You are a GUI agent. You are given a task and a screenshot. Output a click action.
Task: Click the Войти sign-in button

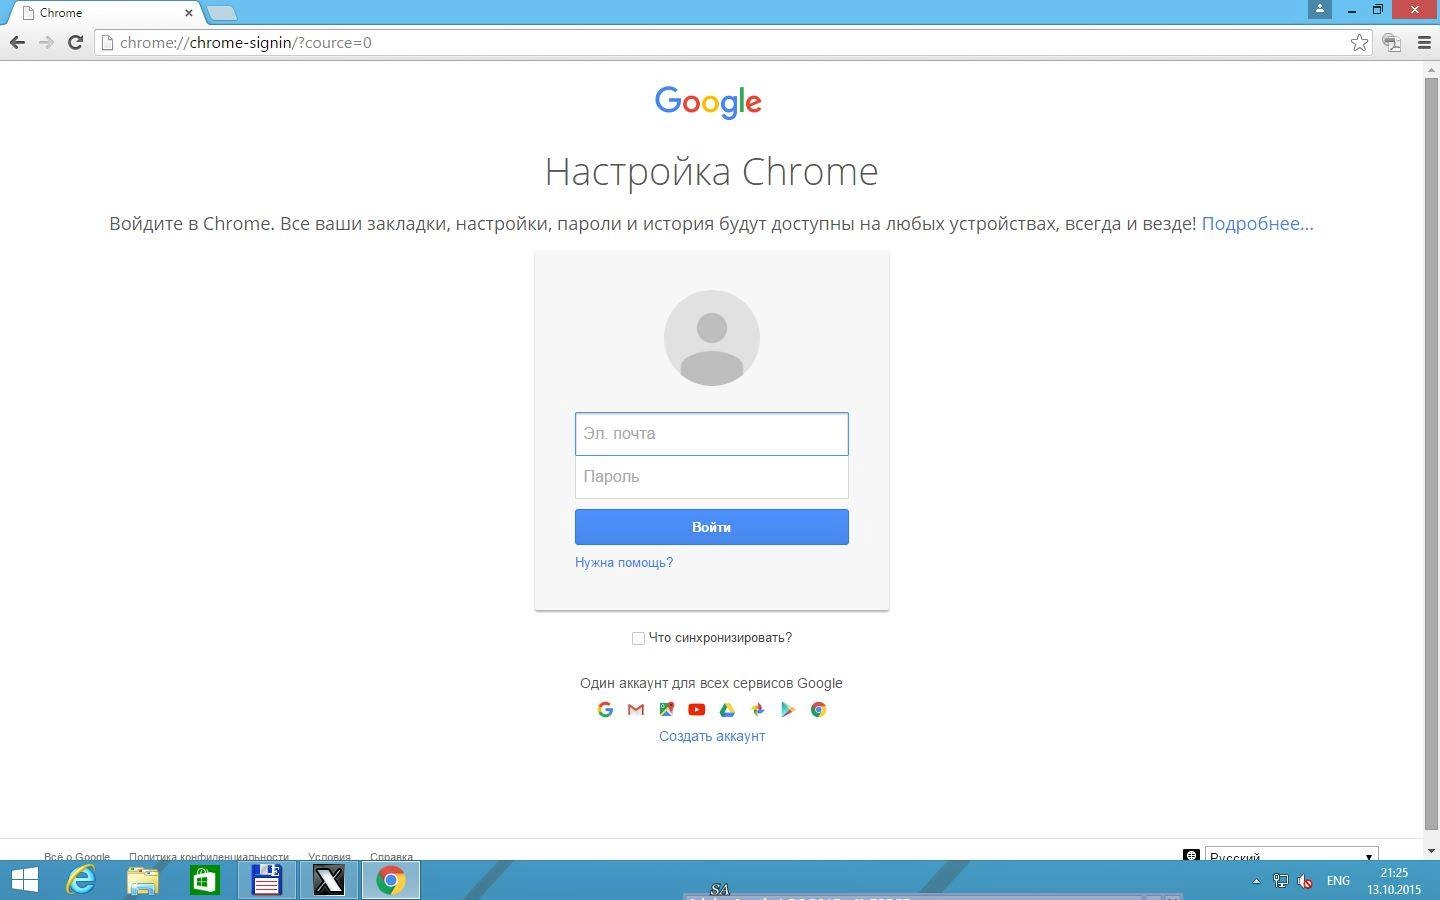712,527
